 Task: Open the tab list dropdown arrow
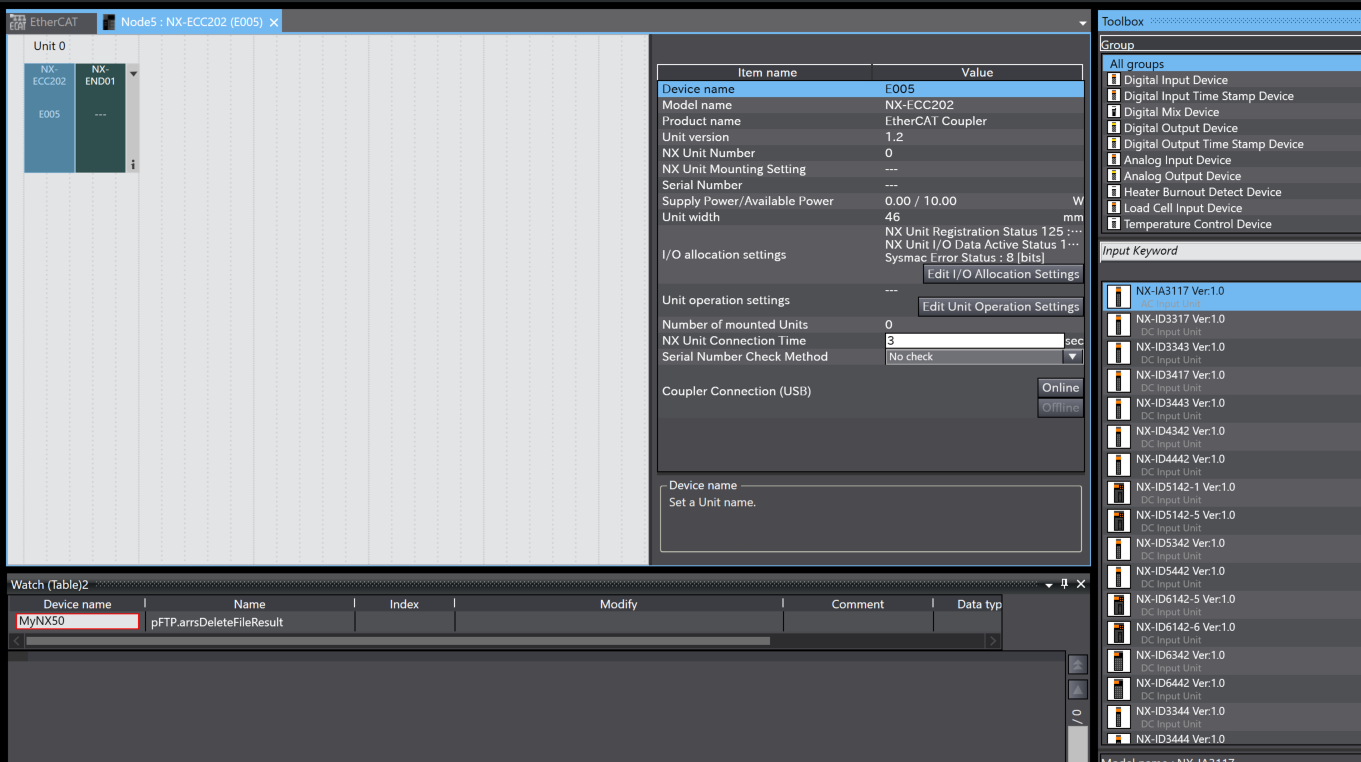coord(1082,23)
